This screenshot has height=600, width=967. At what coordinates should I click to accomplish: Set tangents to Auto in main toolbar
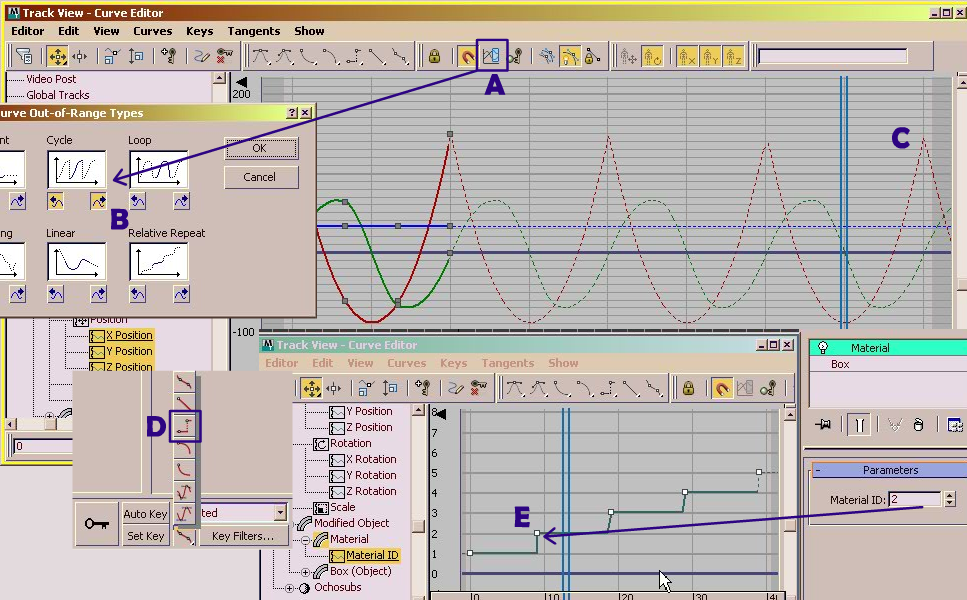click(261, 57)
